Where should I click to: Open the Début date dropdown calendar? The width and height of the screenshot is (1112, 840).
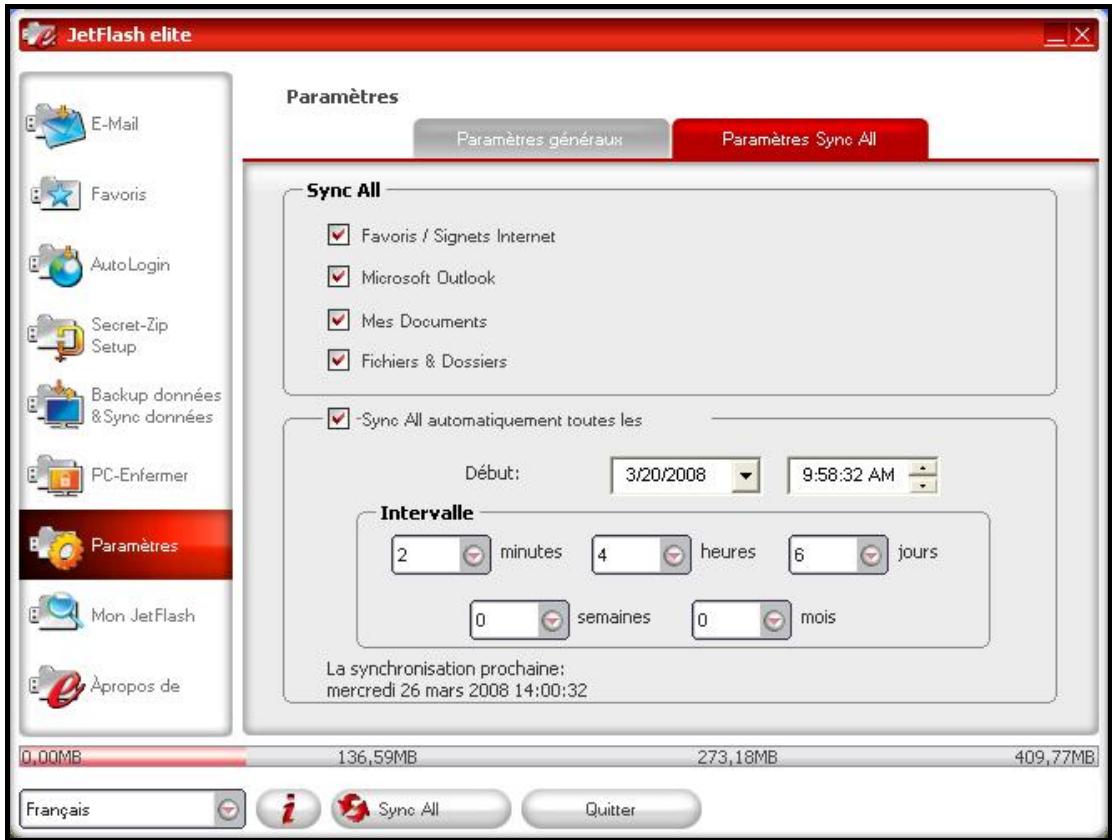pos(745,475)
